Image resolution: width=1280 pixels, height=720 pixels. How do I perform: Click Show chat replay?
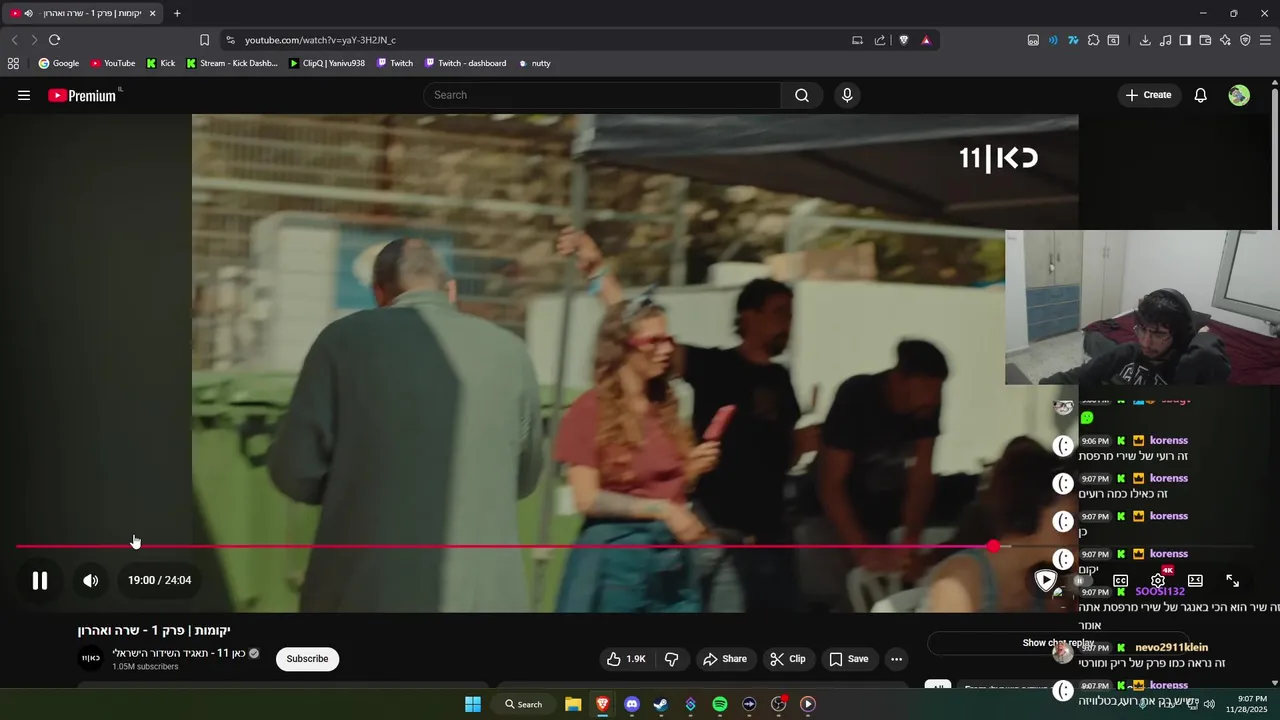point(1058,643)
